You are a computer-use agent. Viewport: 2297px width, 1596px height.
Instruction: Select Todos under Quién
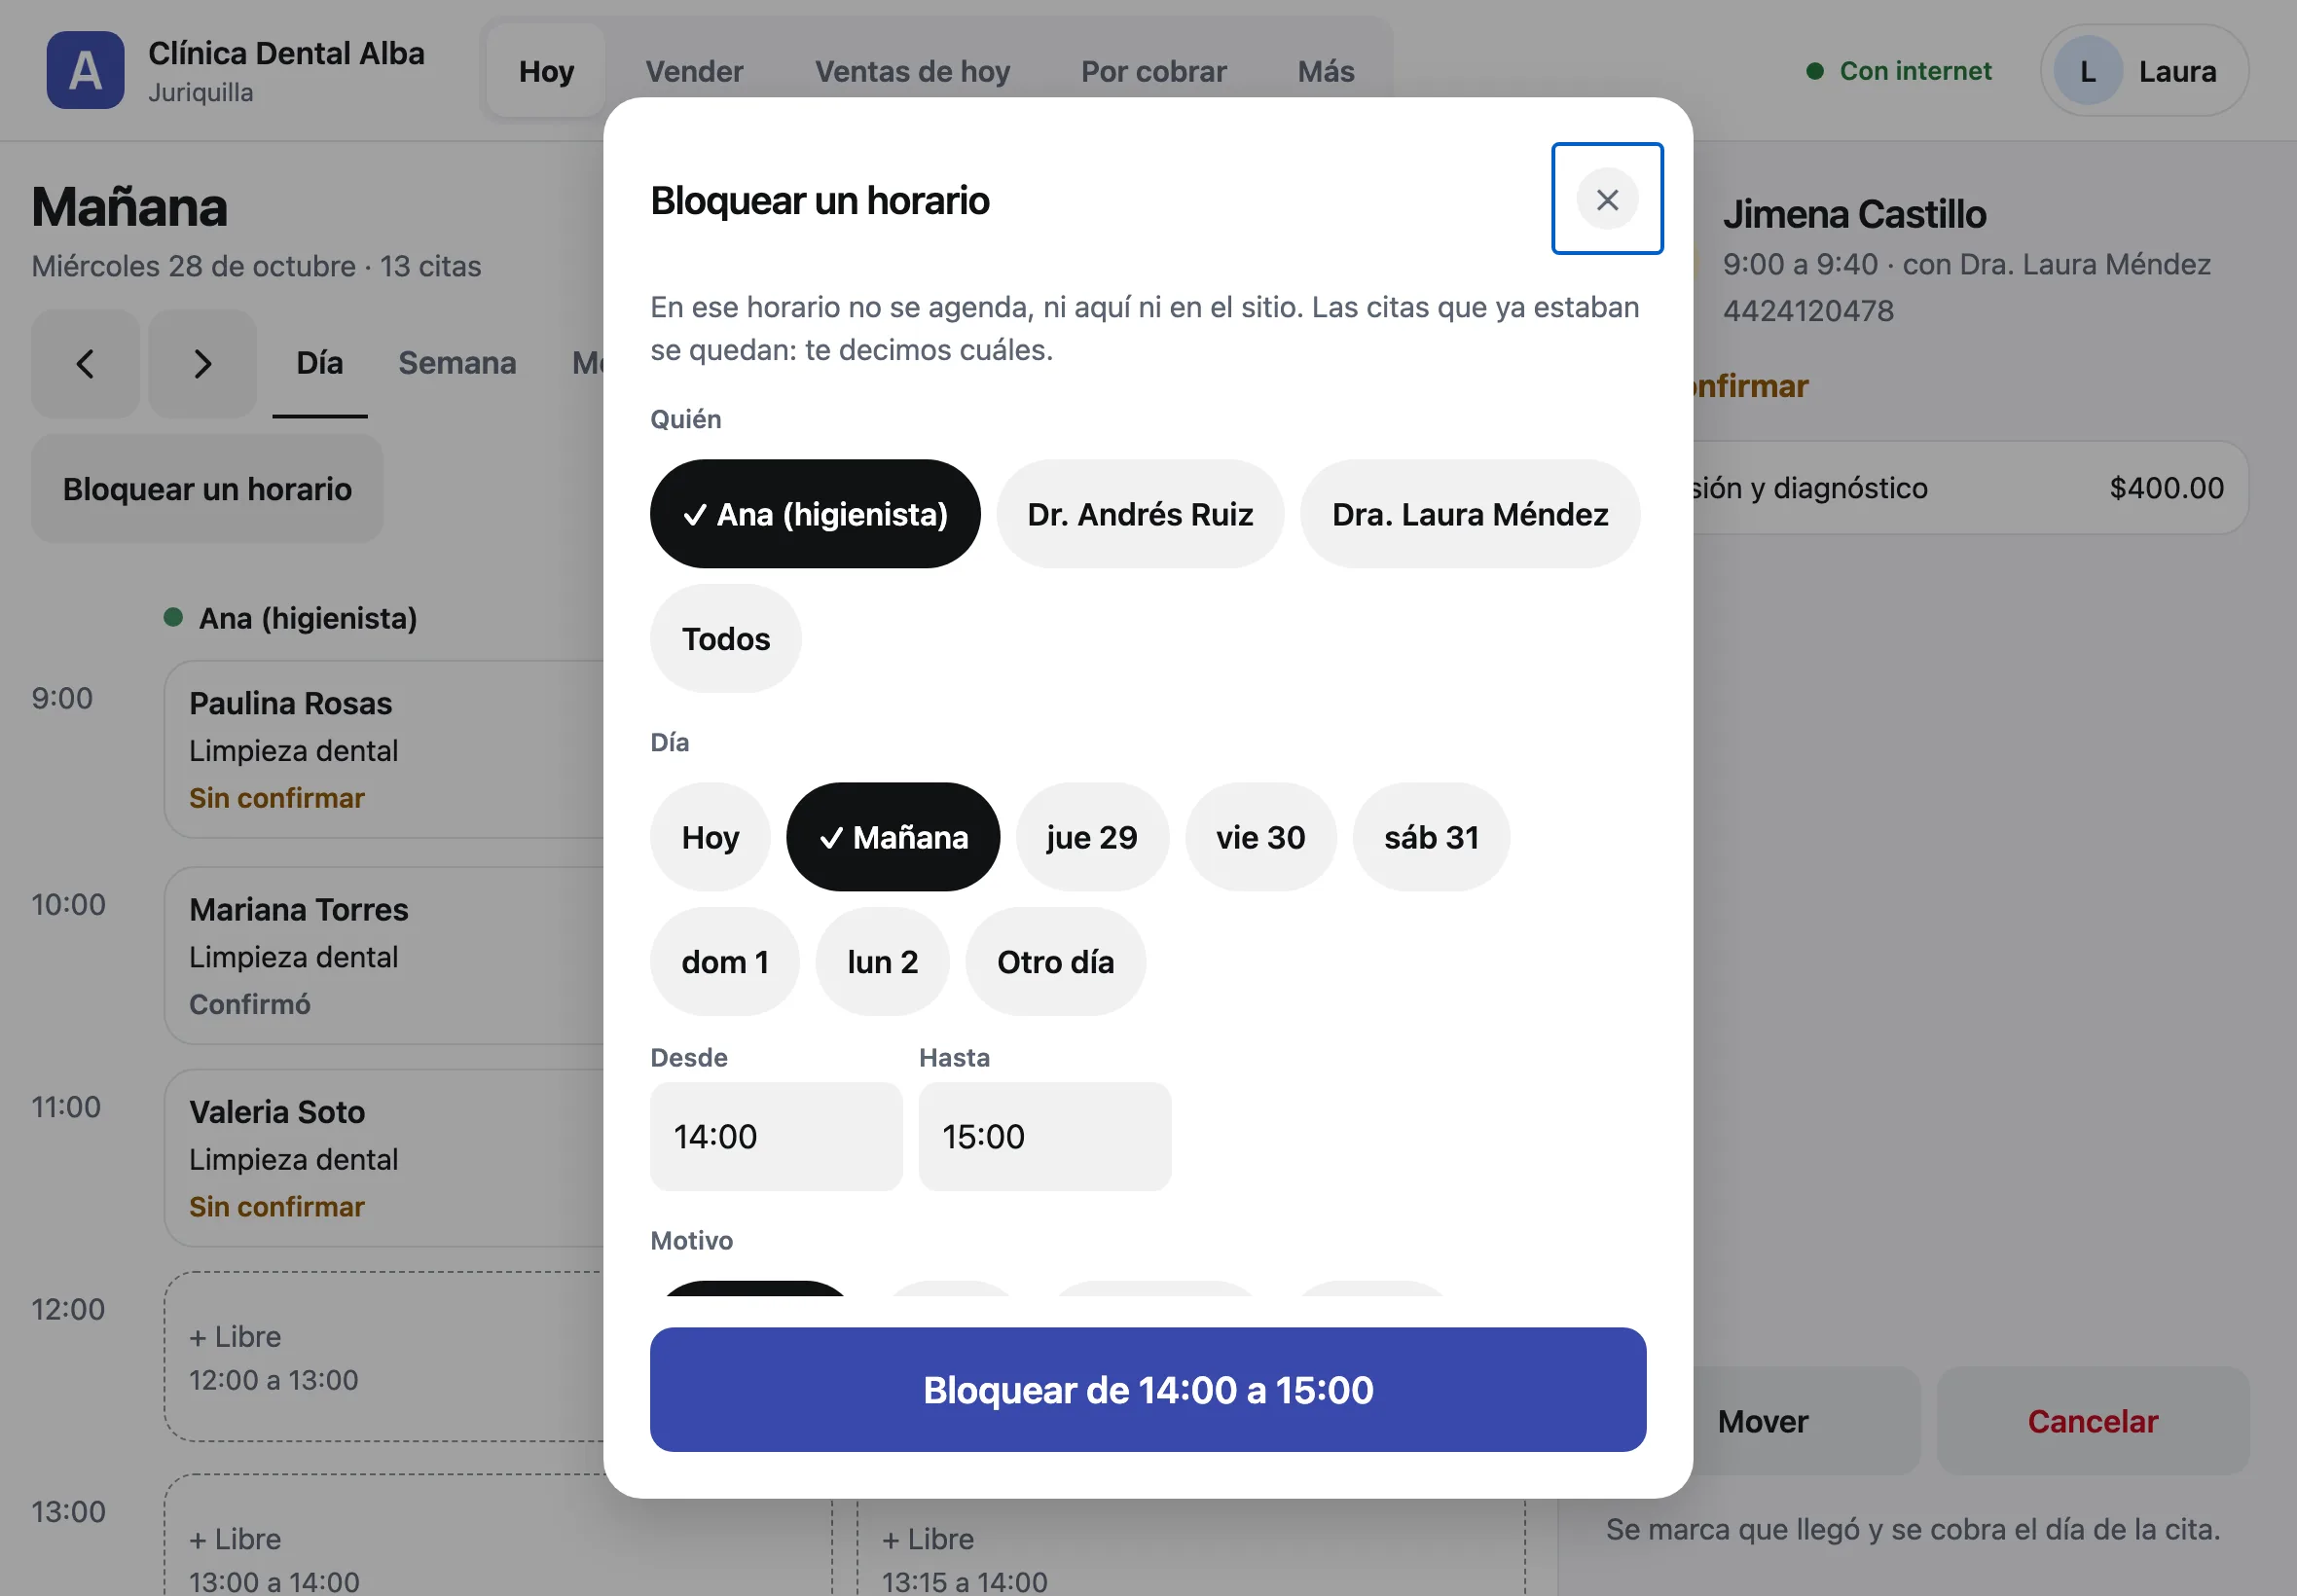pyautogui.click(x=725, y=639)
